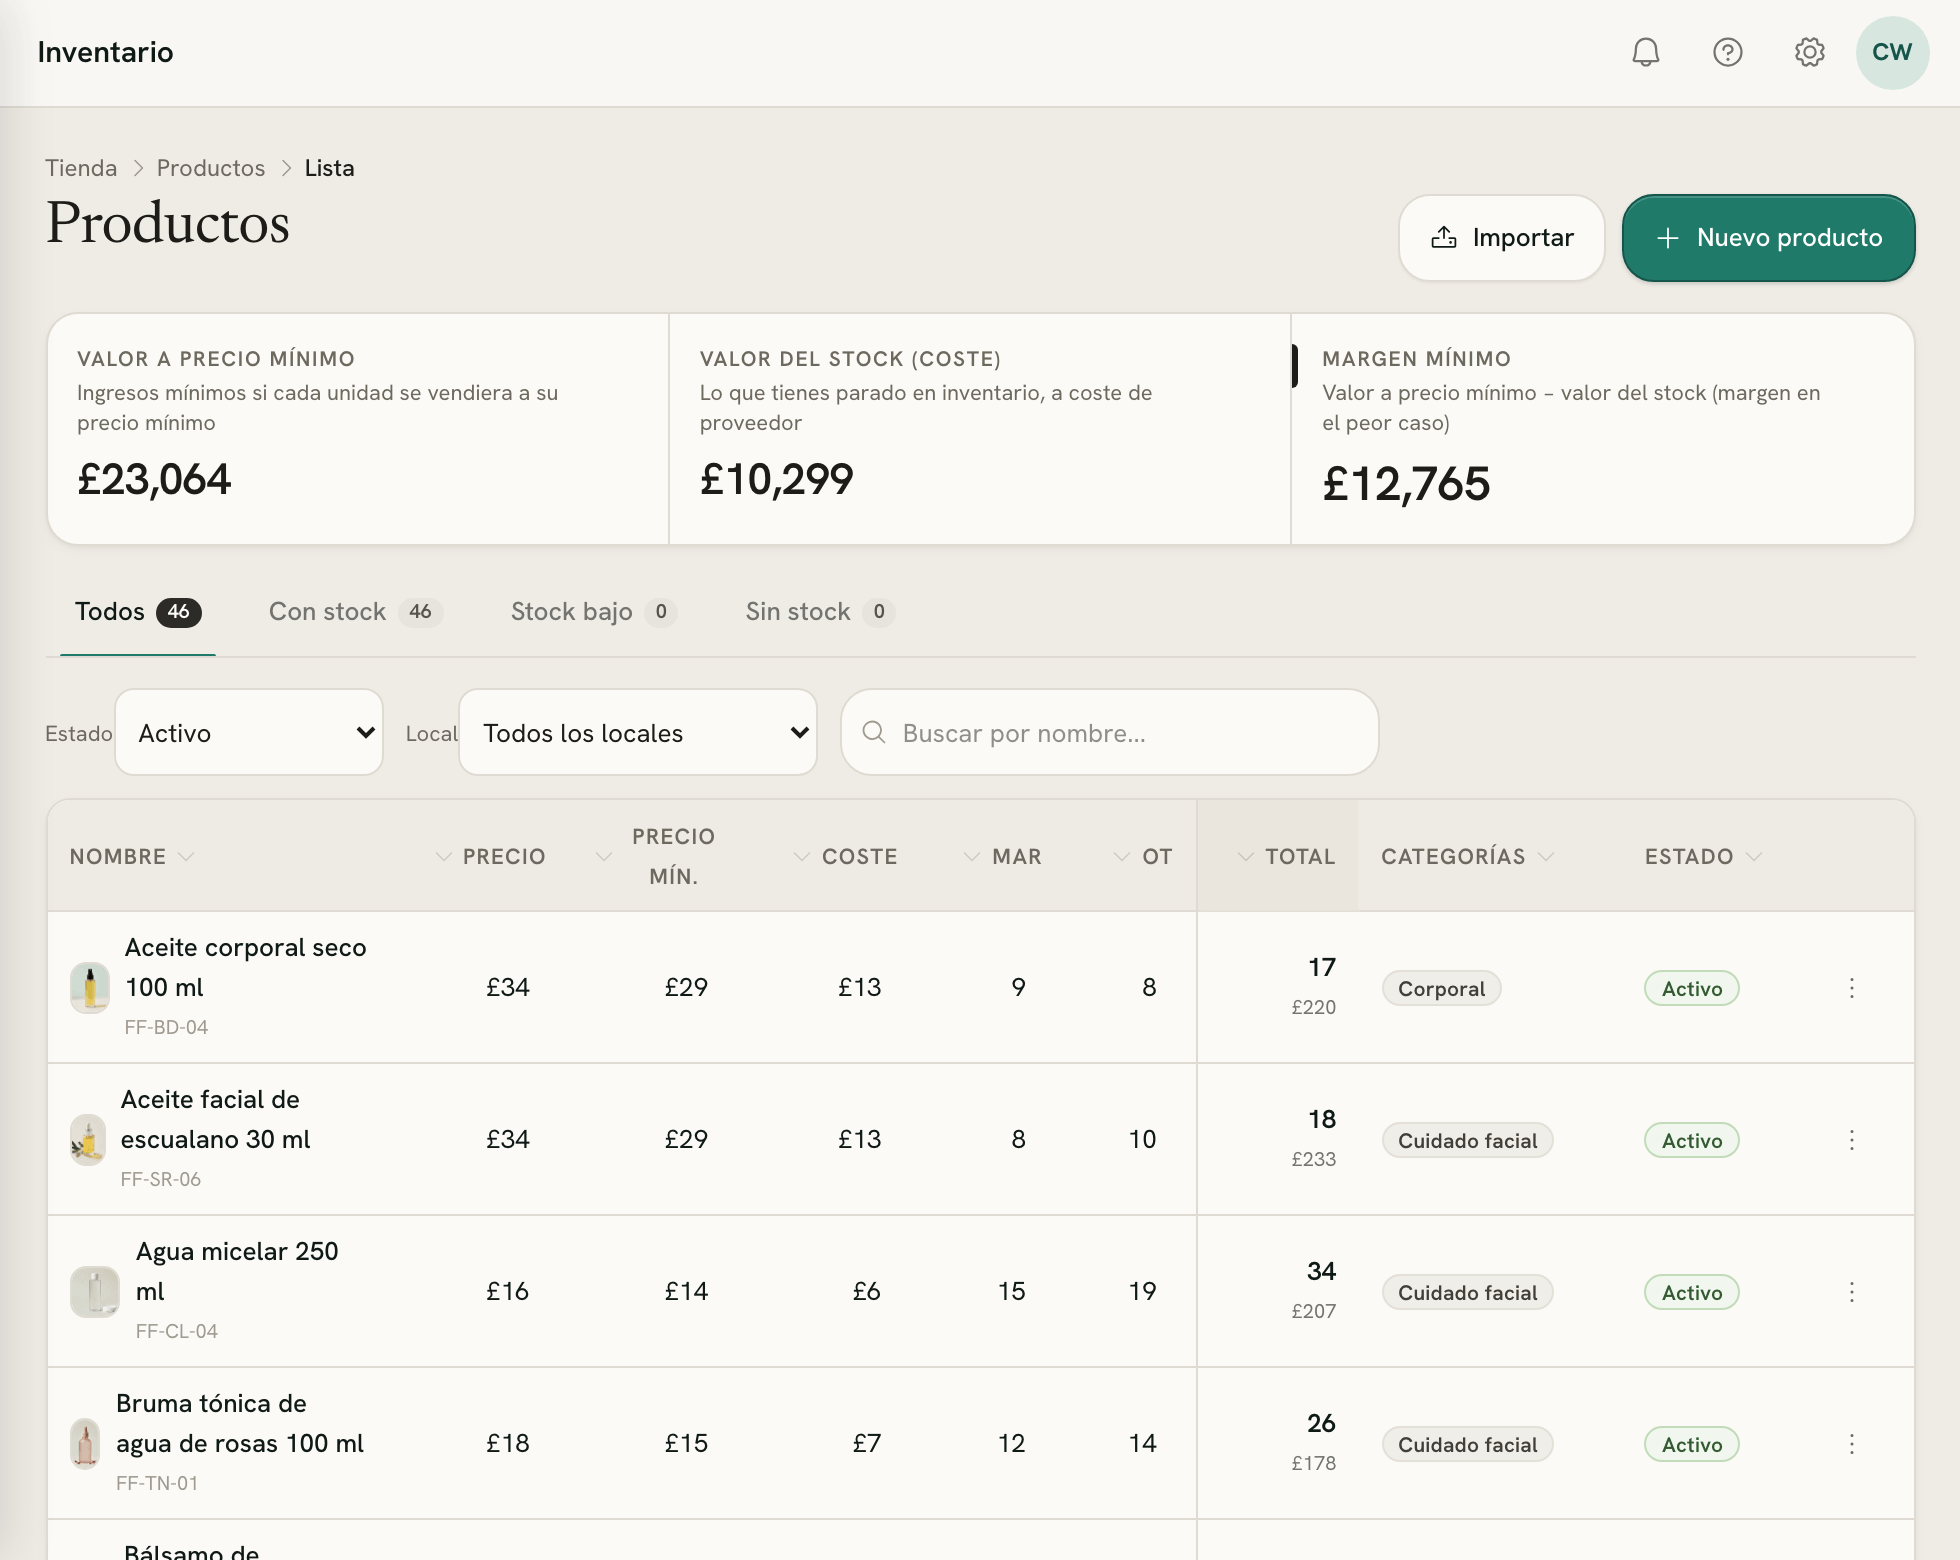Create a new product with Nuevo producto
The height and width of the screenshot is (1560, 1960).
(1768, 238)
